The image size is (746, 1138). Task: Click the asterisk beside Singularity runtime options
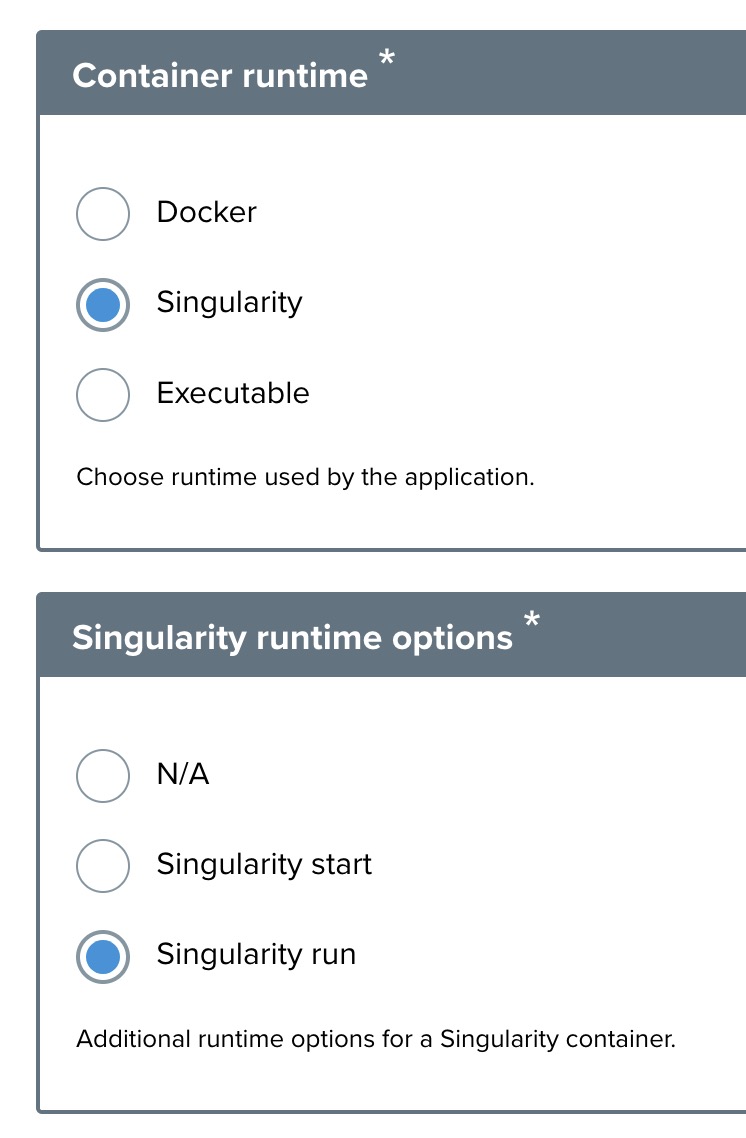pos(532,623)
